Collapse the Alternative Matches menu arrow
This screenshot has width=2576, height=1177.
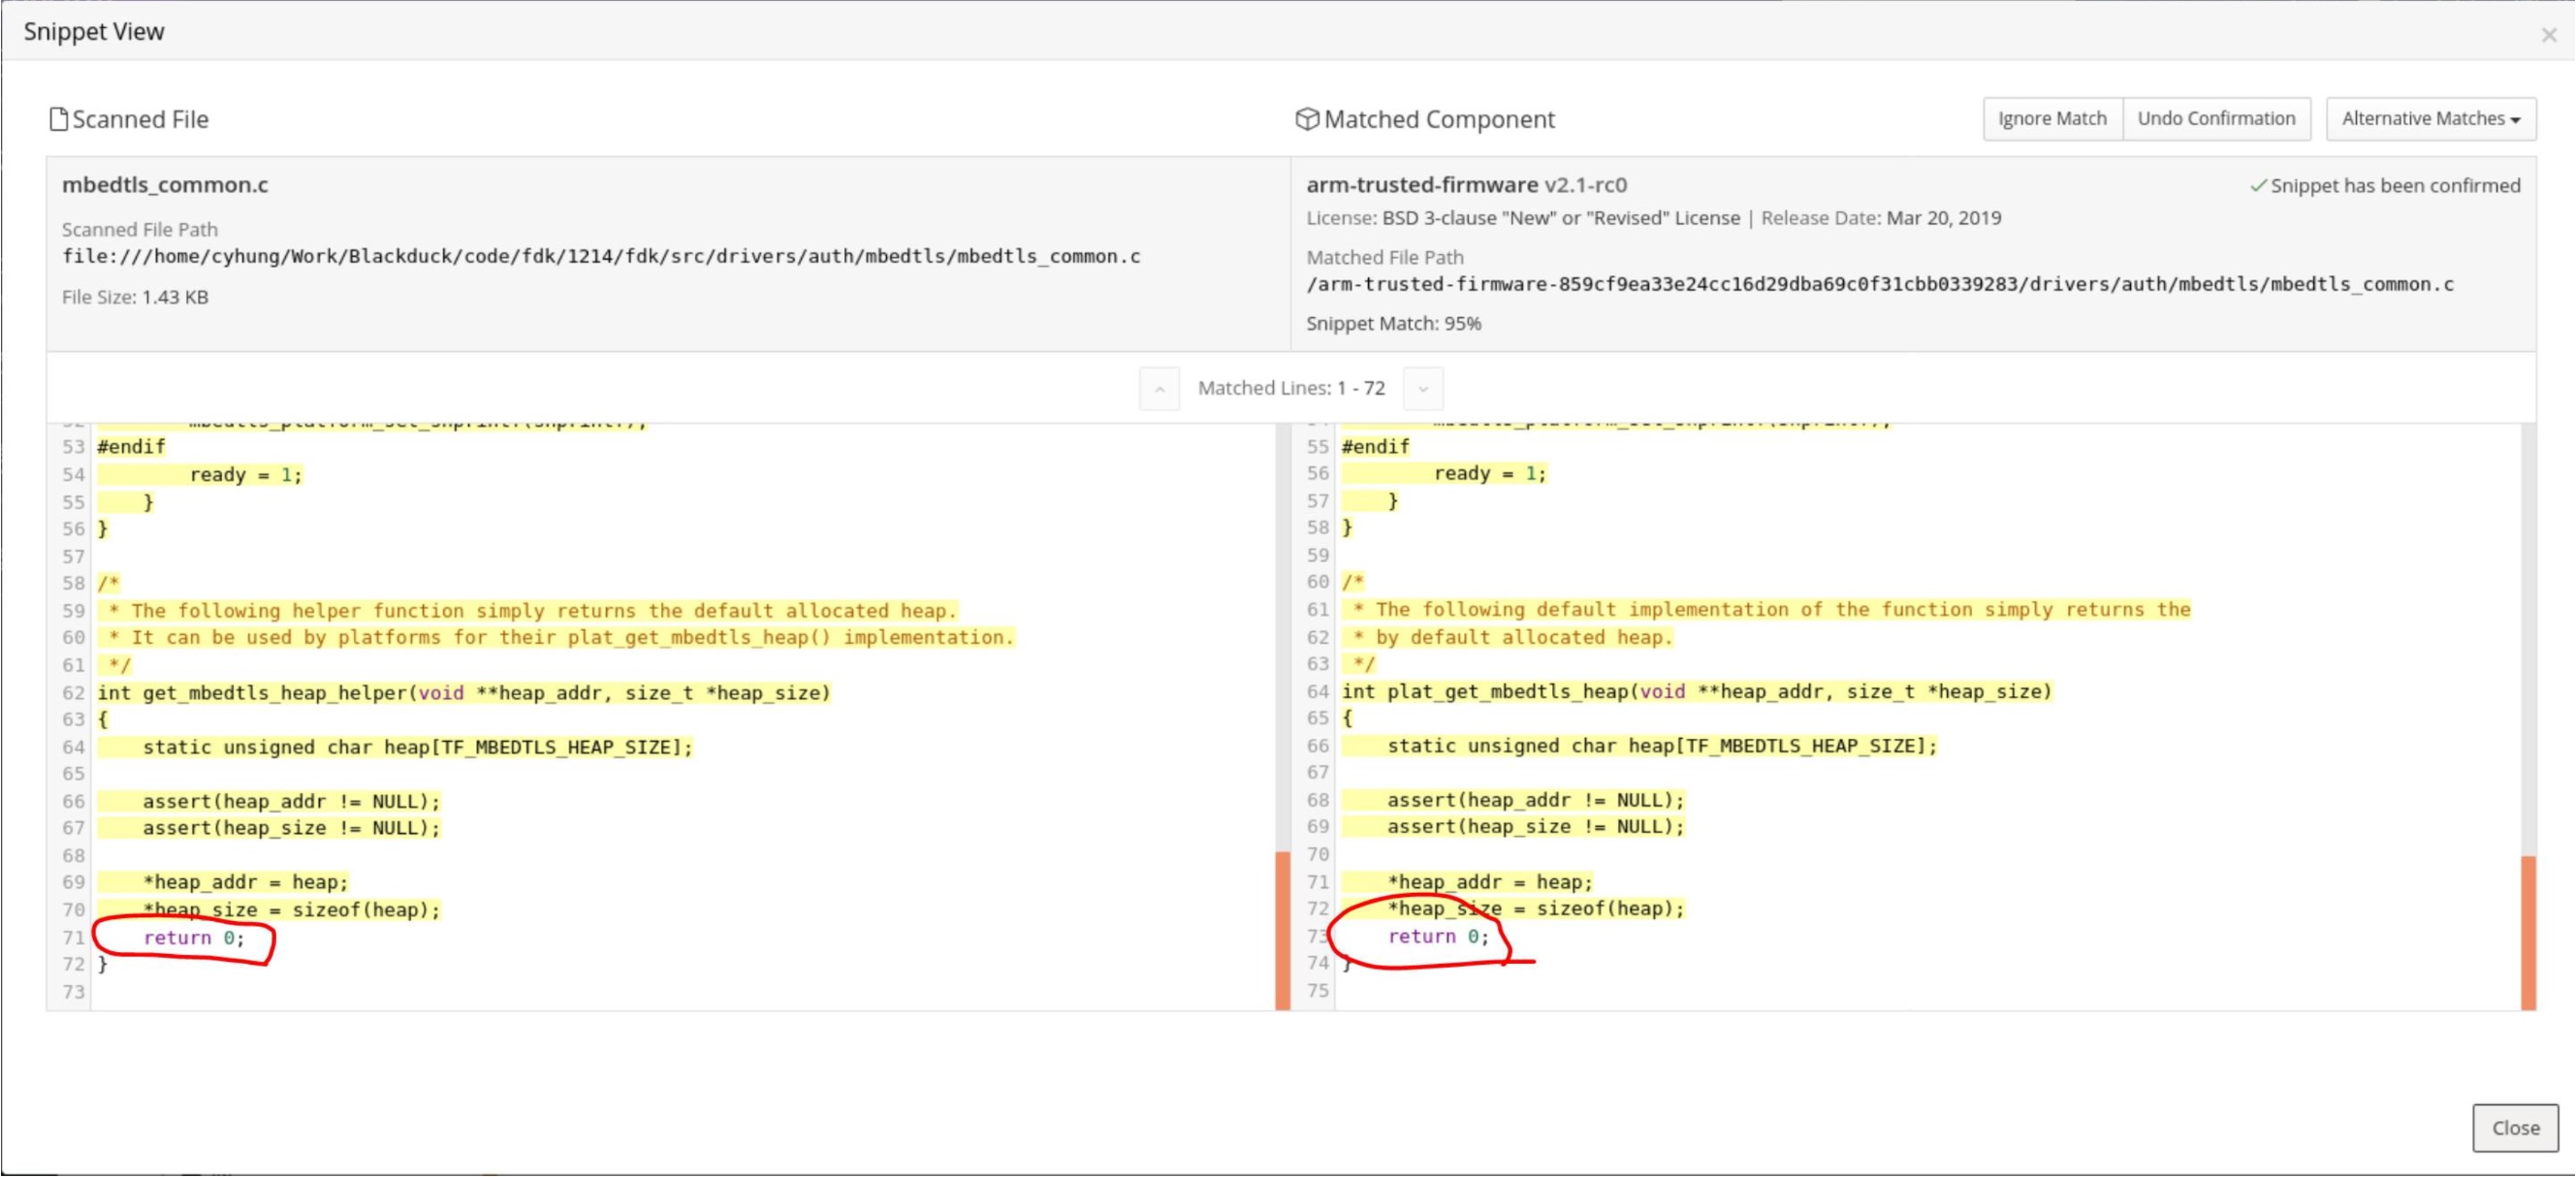tap(2515, 119)
